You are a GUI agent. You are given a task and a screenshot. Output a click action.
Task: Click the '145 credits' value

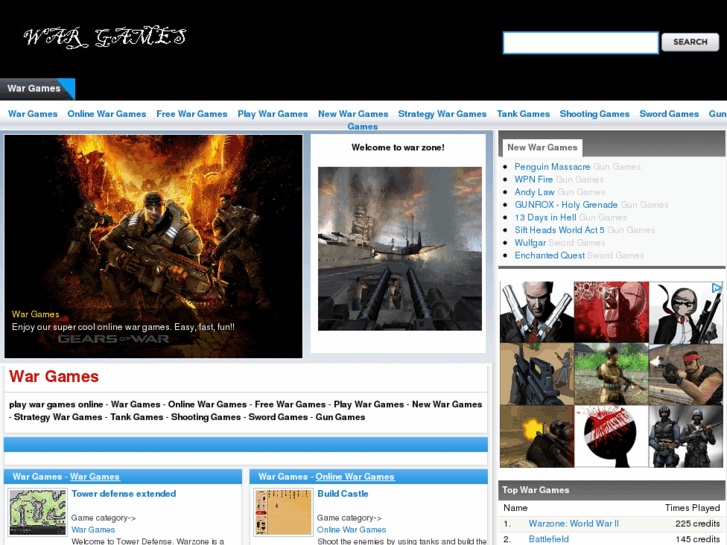pyautogui.click(x=697, y=539)
